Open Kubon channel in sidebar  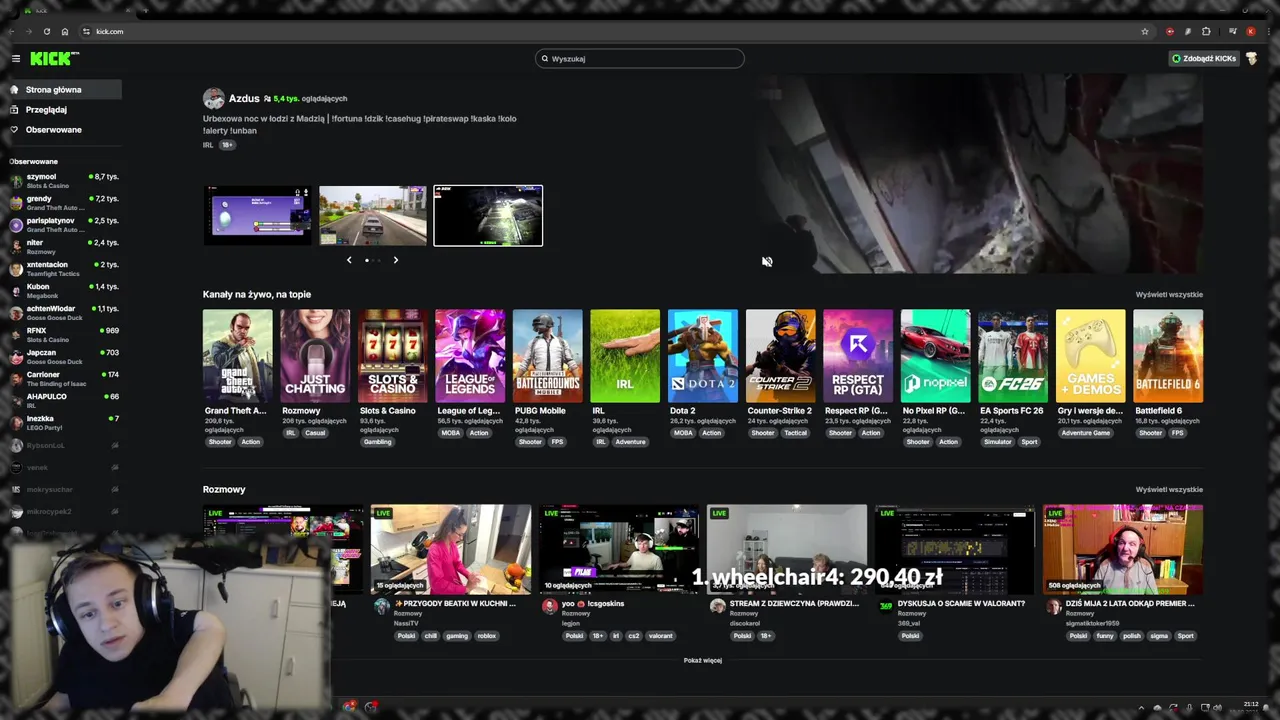tap(64, 291)
